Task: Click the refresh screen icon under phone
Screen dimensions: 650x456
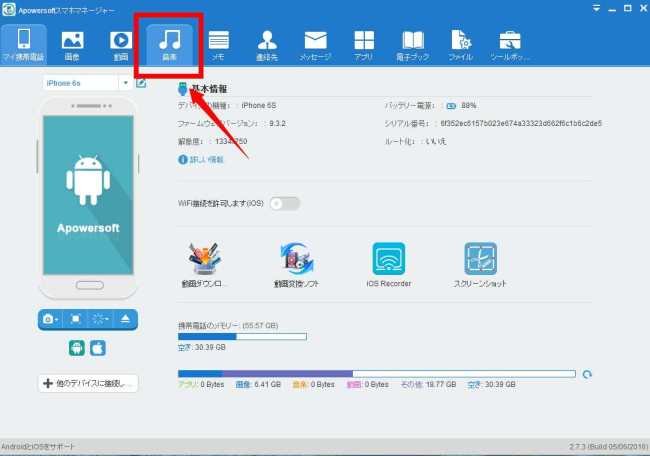Action: [100, 319]
